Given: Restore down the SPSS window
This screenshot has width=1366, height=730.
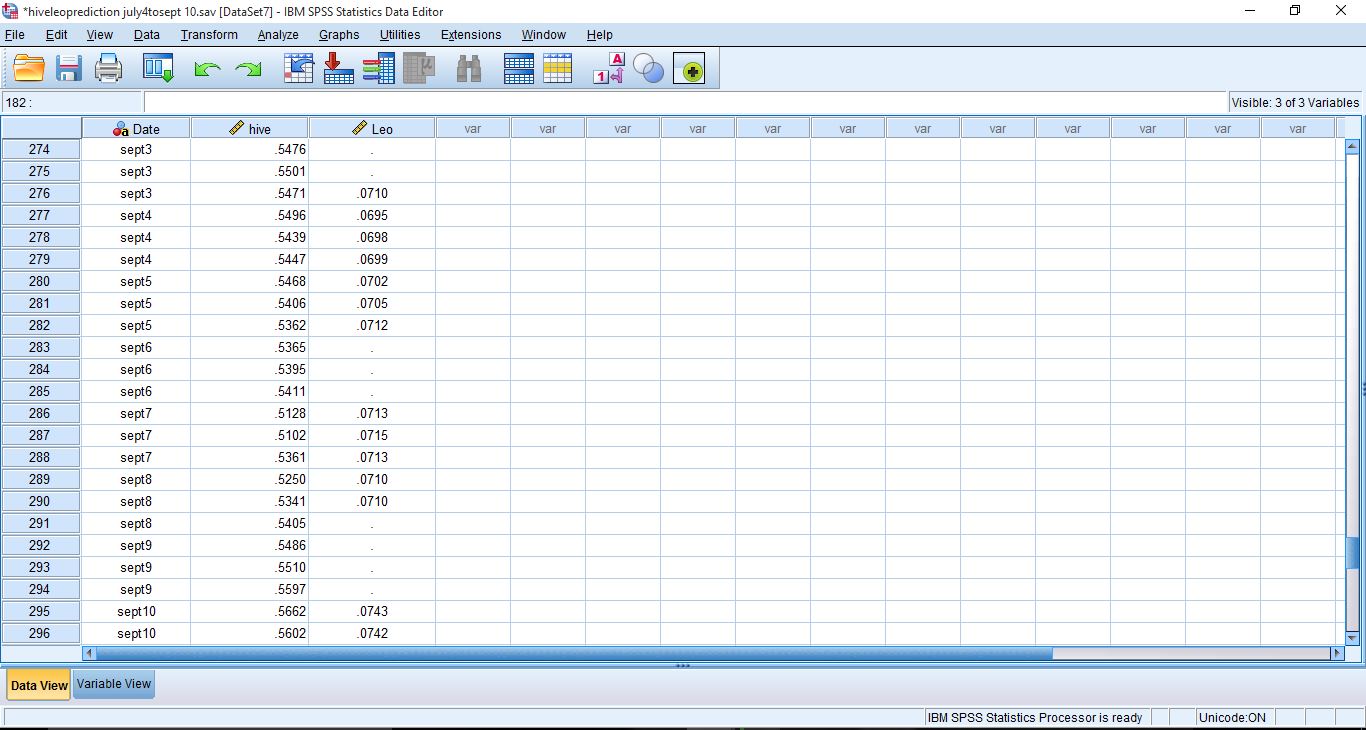Looking at the screenshot, I should coord(1295,11).
